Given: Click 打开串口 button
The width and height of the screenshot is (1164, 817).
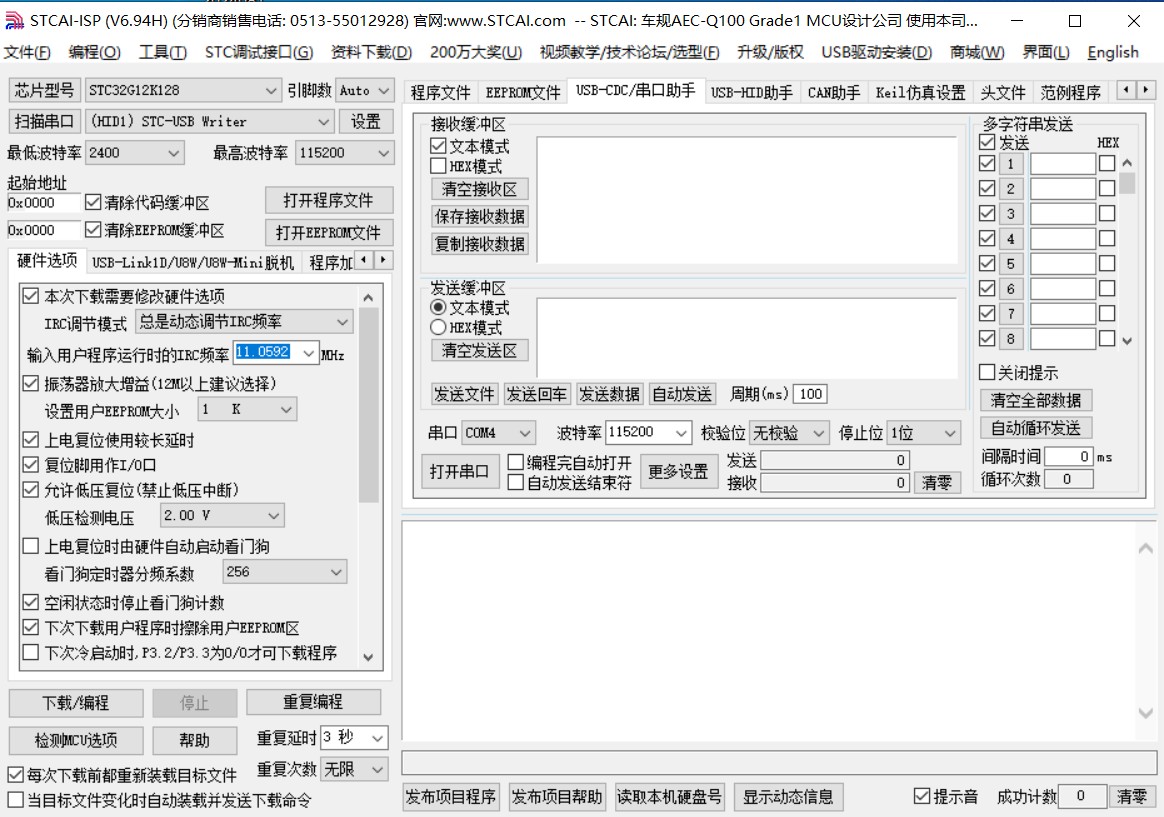Looking at the screenshot, I should [x=459, y=471].
